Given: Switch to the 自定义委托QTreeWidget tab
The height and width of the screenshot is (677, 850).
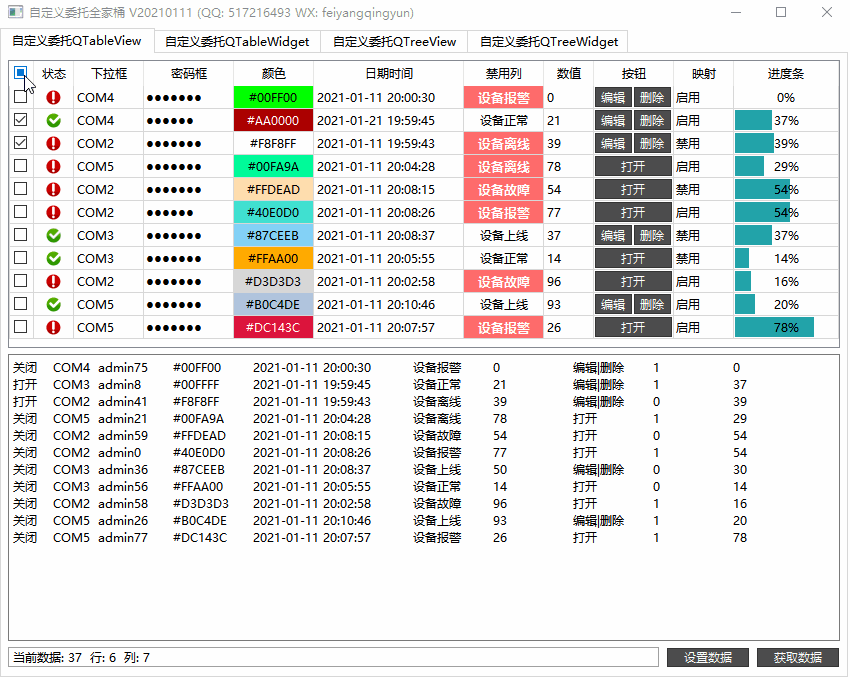Looking at the screenshot, I should point(549,42).
